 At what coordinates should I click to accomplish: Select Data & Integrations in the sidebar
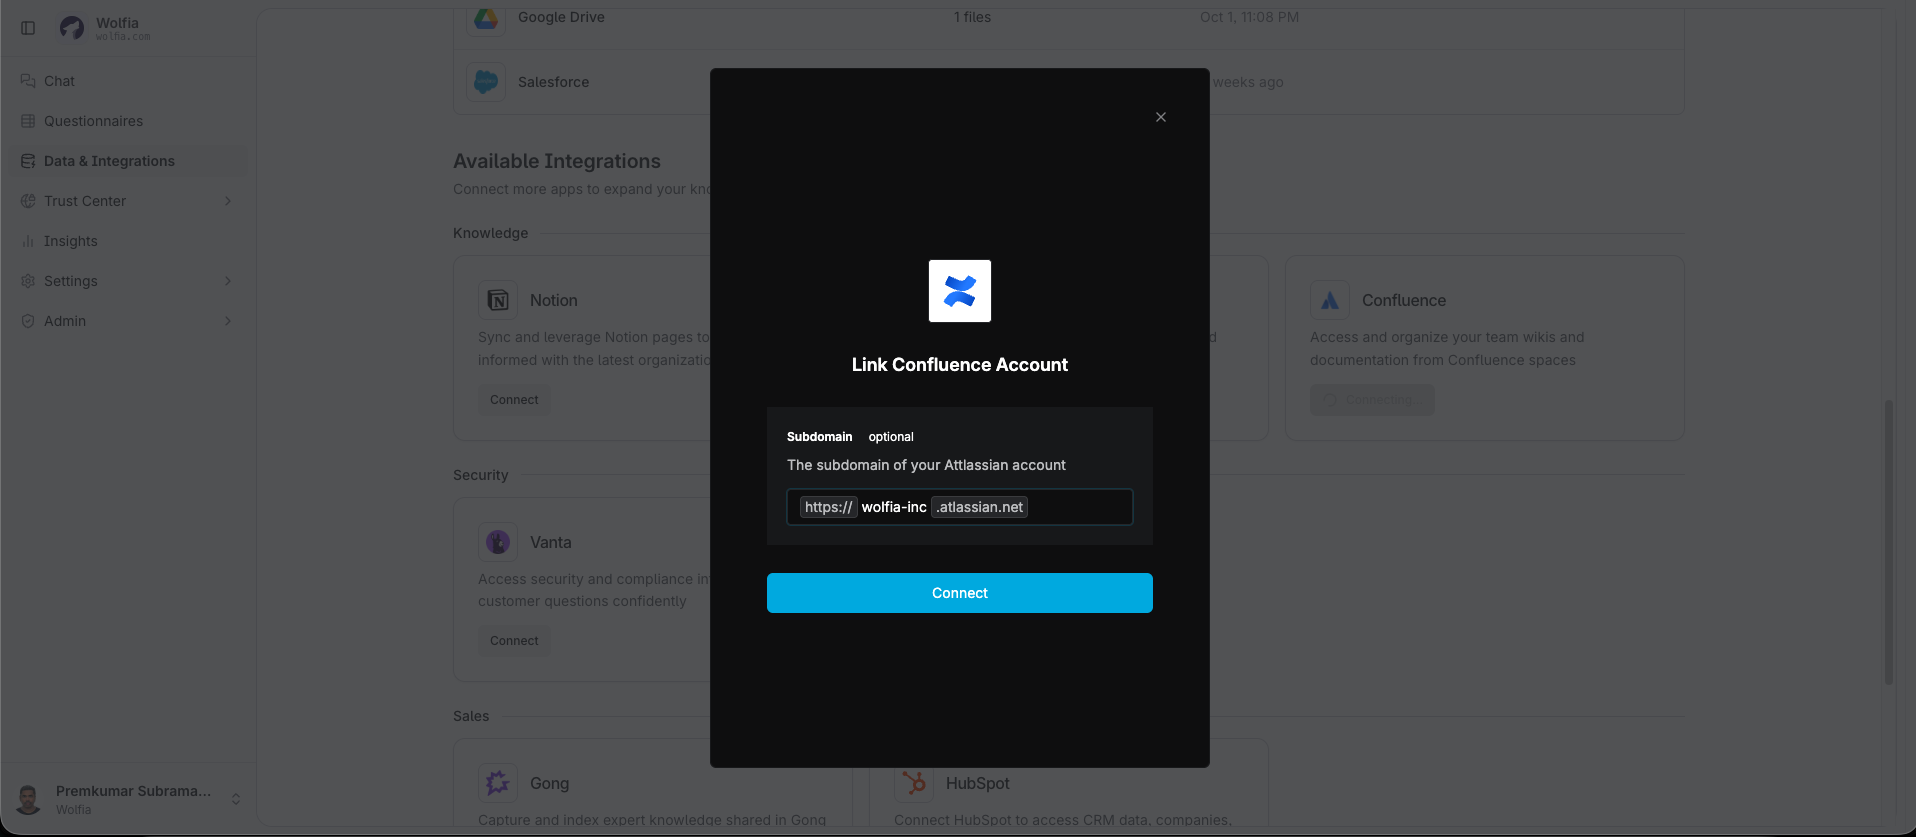coord(128,161)
